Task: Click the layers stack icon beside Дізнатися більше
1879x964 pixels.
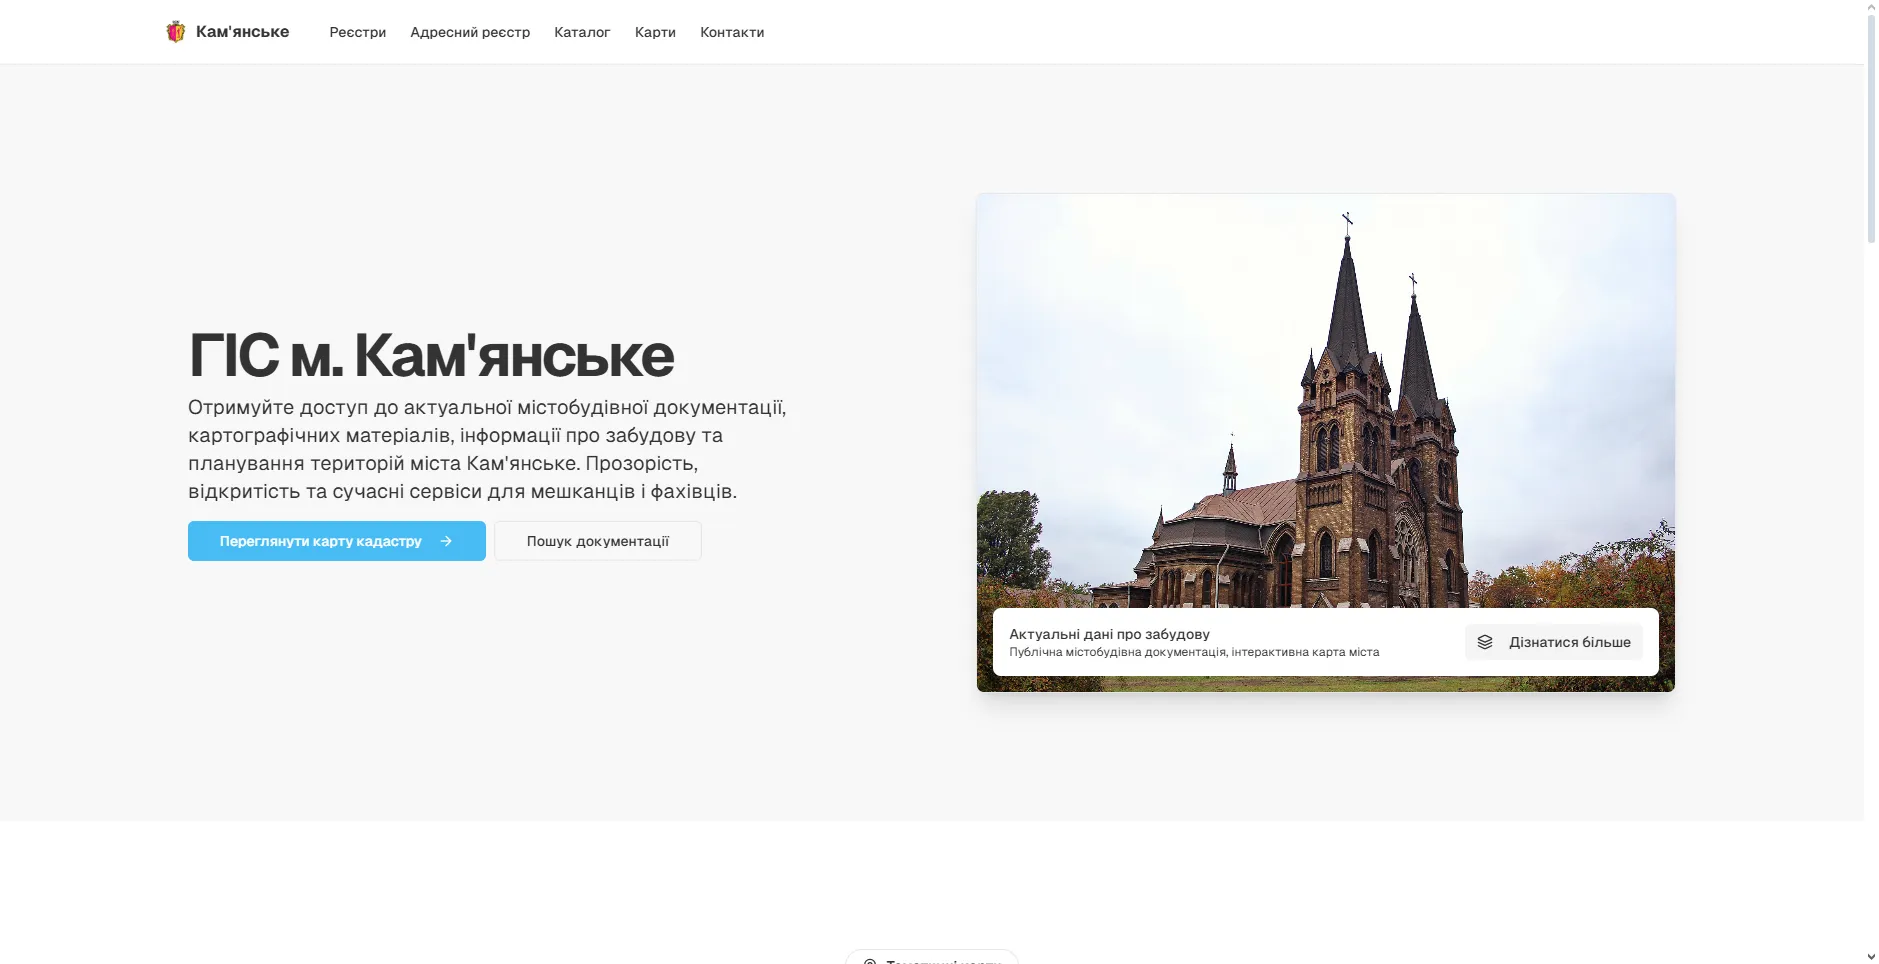Action: click(x=1485, y=642)
